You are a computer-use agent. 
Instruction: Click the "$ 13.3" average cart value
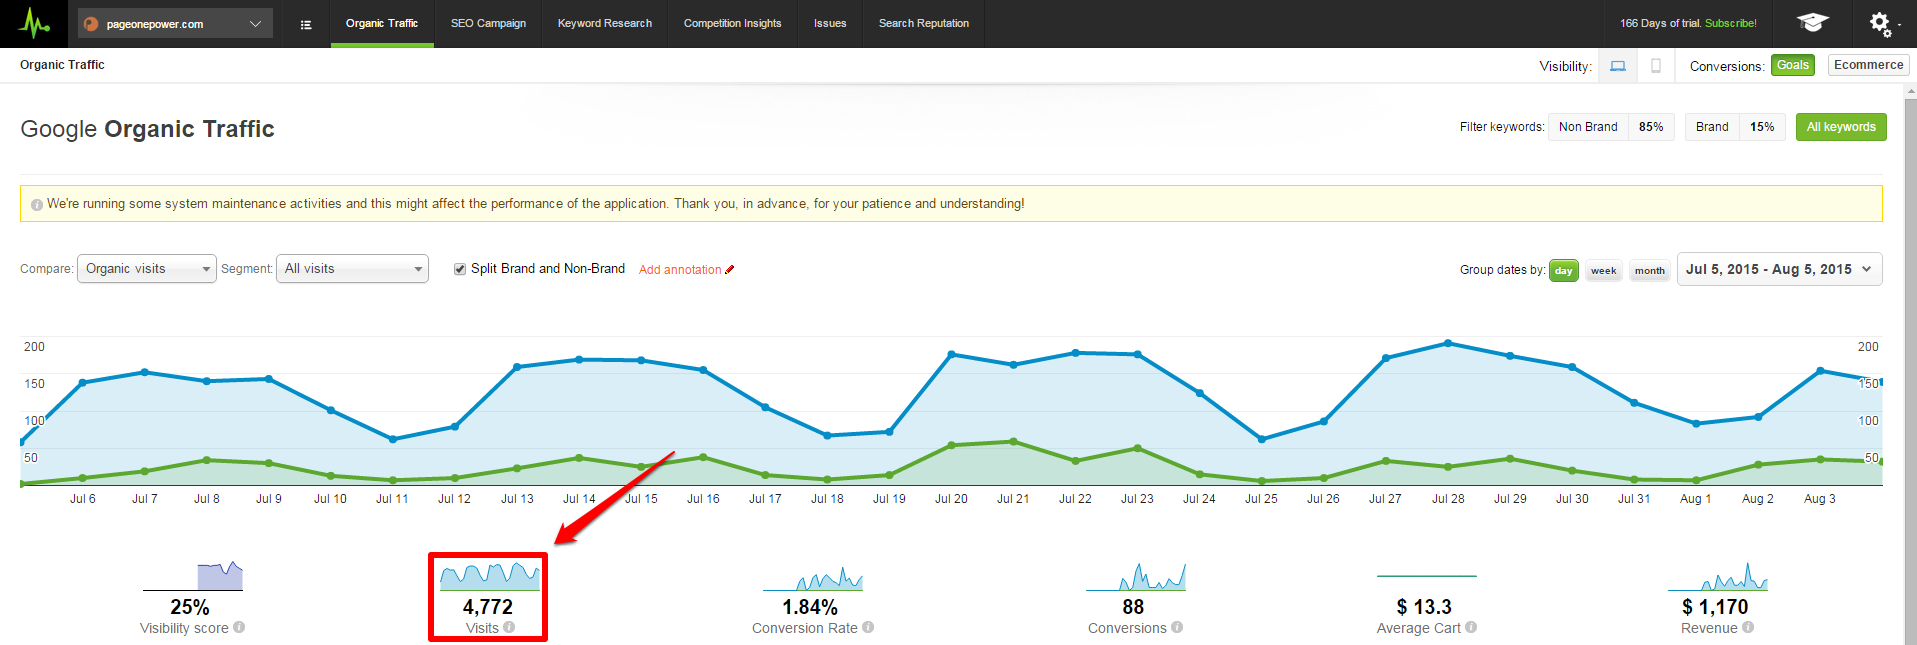click(x=1424, y=607)
